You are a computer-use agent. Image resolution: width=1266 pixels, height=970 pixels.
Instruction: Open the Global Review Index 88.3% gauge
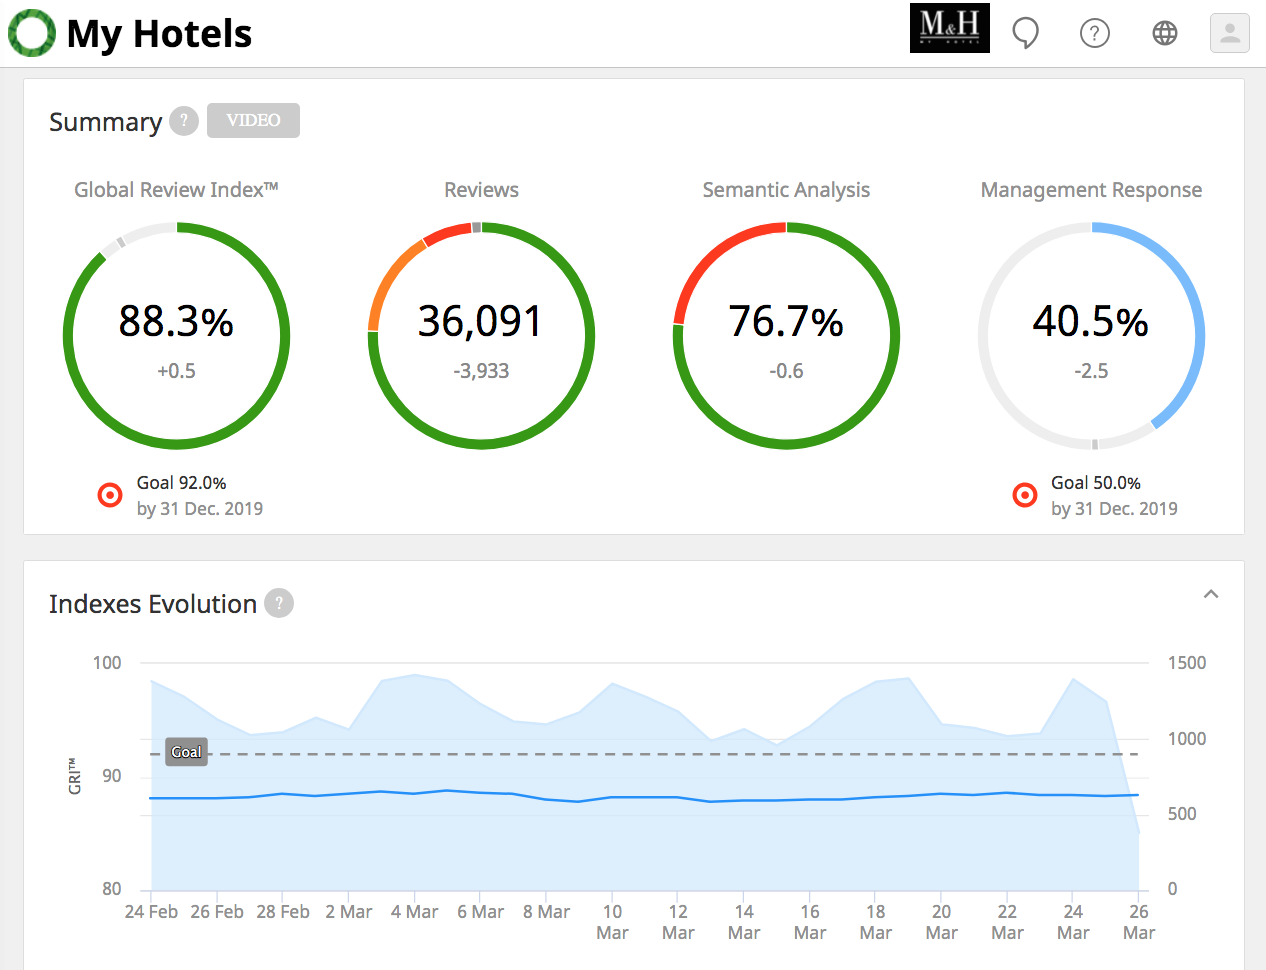(177, 336)
